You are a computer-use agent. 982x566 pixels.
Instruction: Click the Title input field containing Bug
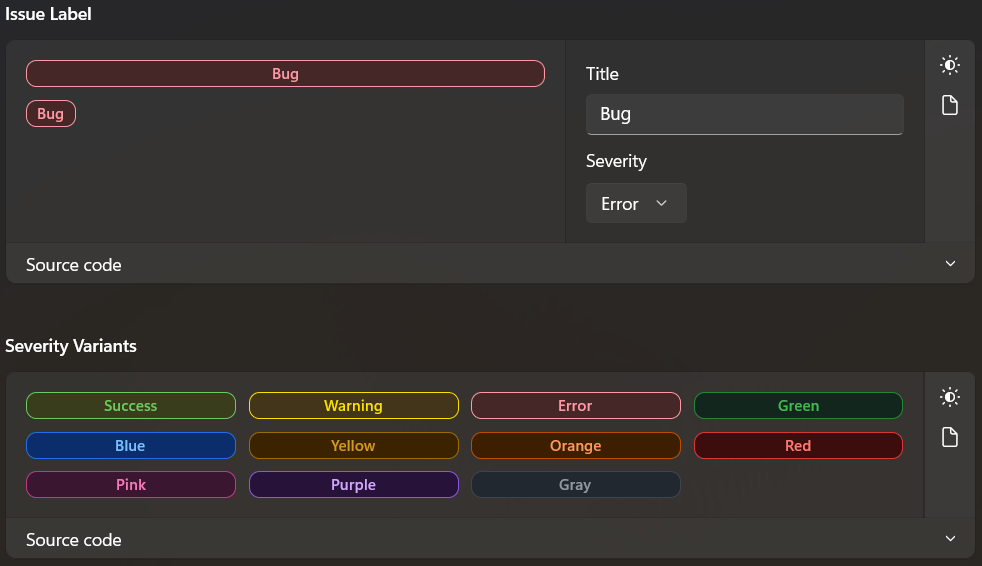click(745, 114)
